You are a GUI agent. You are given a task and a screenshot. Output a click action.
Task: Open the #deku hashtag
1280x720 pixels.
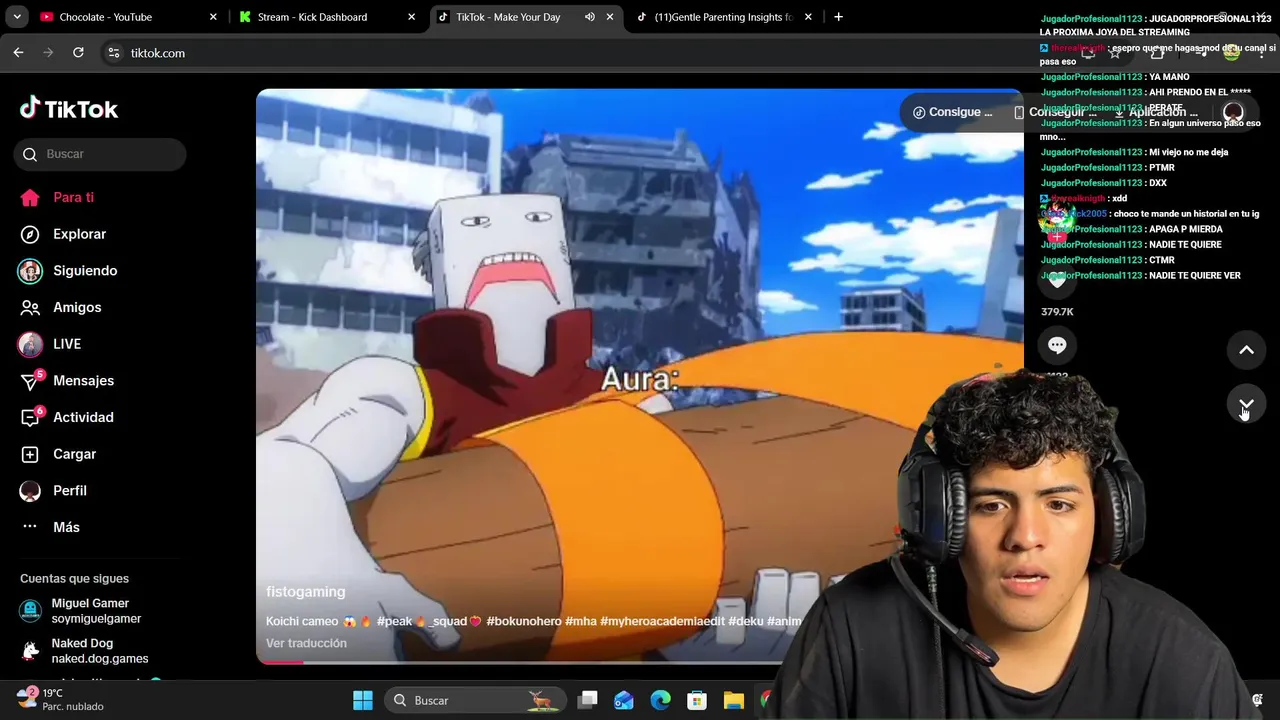pos(745,621)
